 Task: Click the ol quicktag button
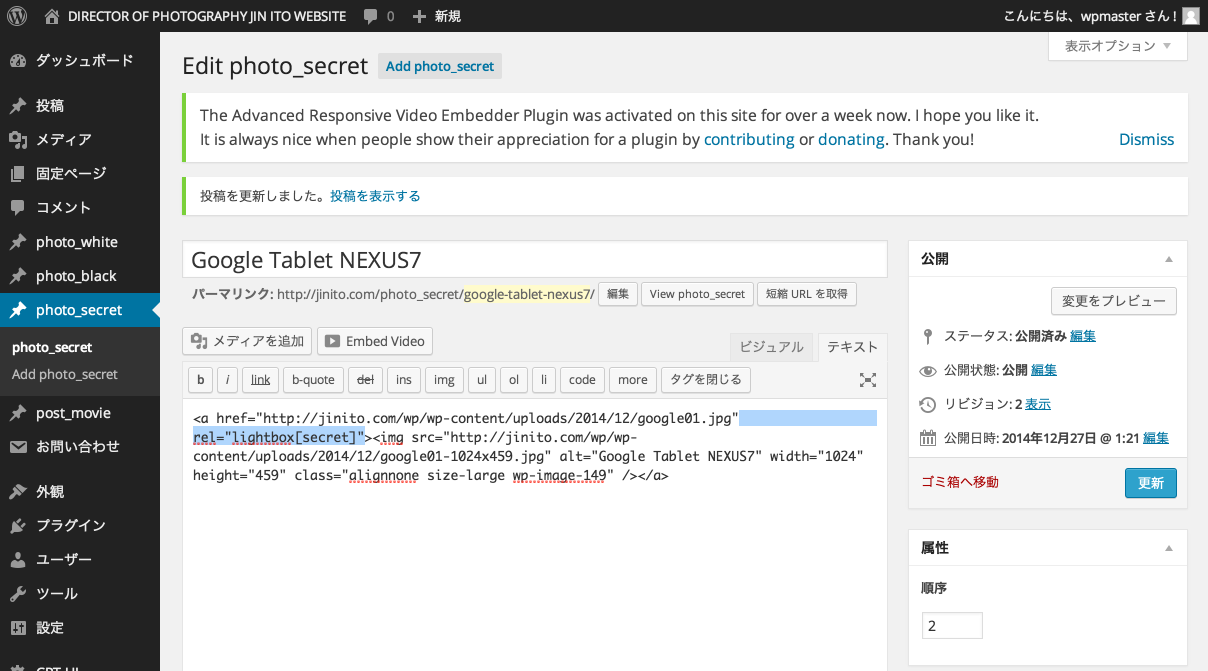pyautogui.click(x=513, y=379)
